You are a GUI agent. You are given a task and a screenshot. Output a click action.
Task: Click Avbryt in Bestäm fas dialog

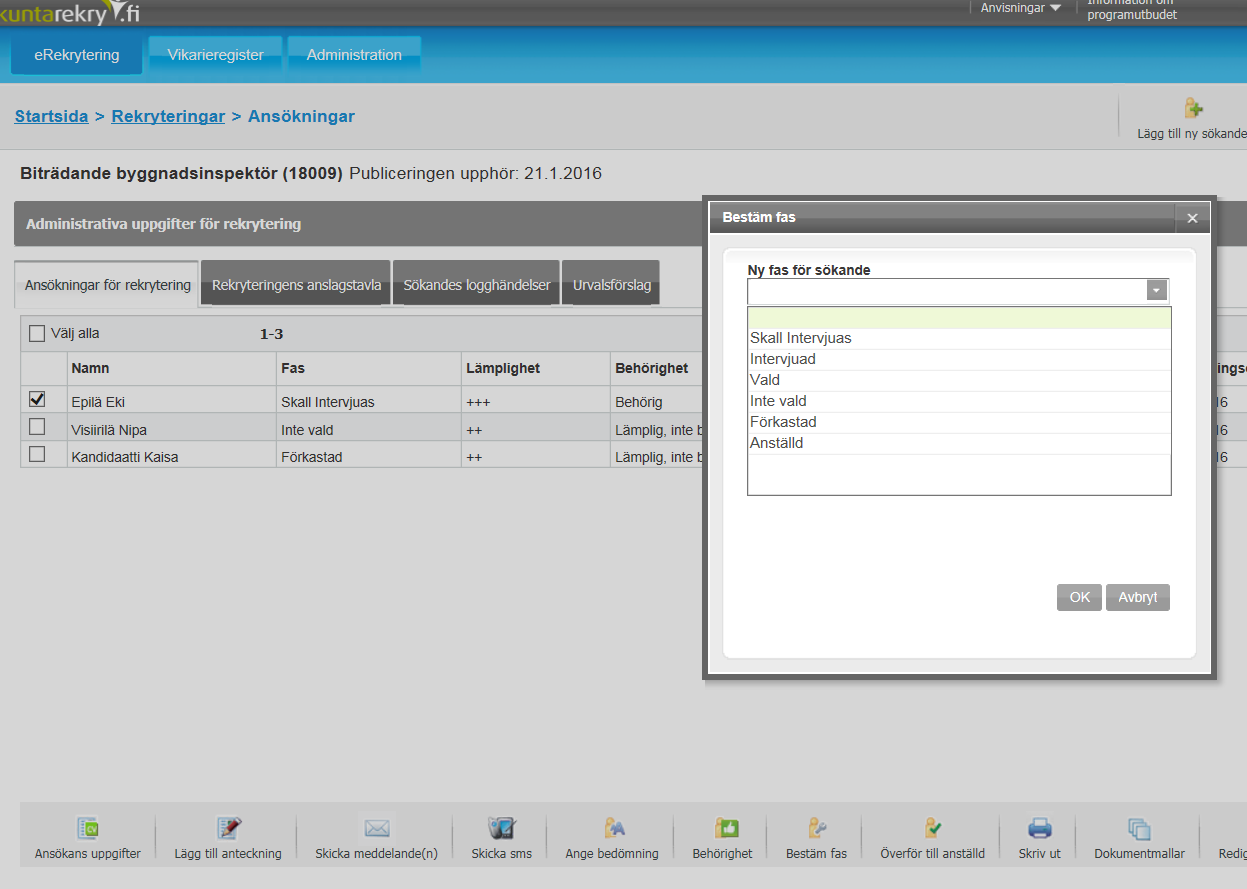(x=1138, y=597)
